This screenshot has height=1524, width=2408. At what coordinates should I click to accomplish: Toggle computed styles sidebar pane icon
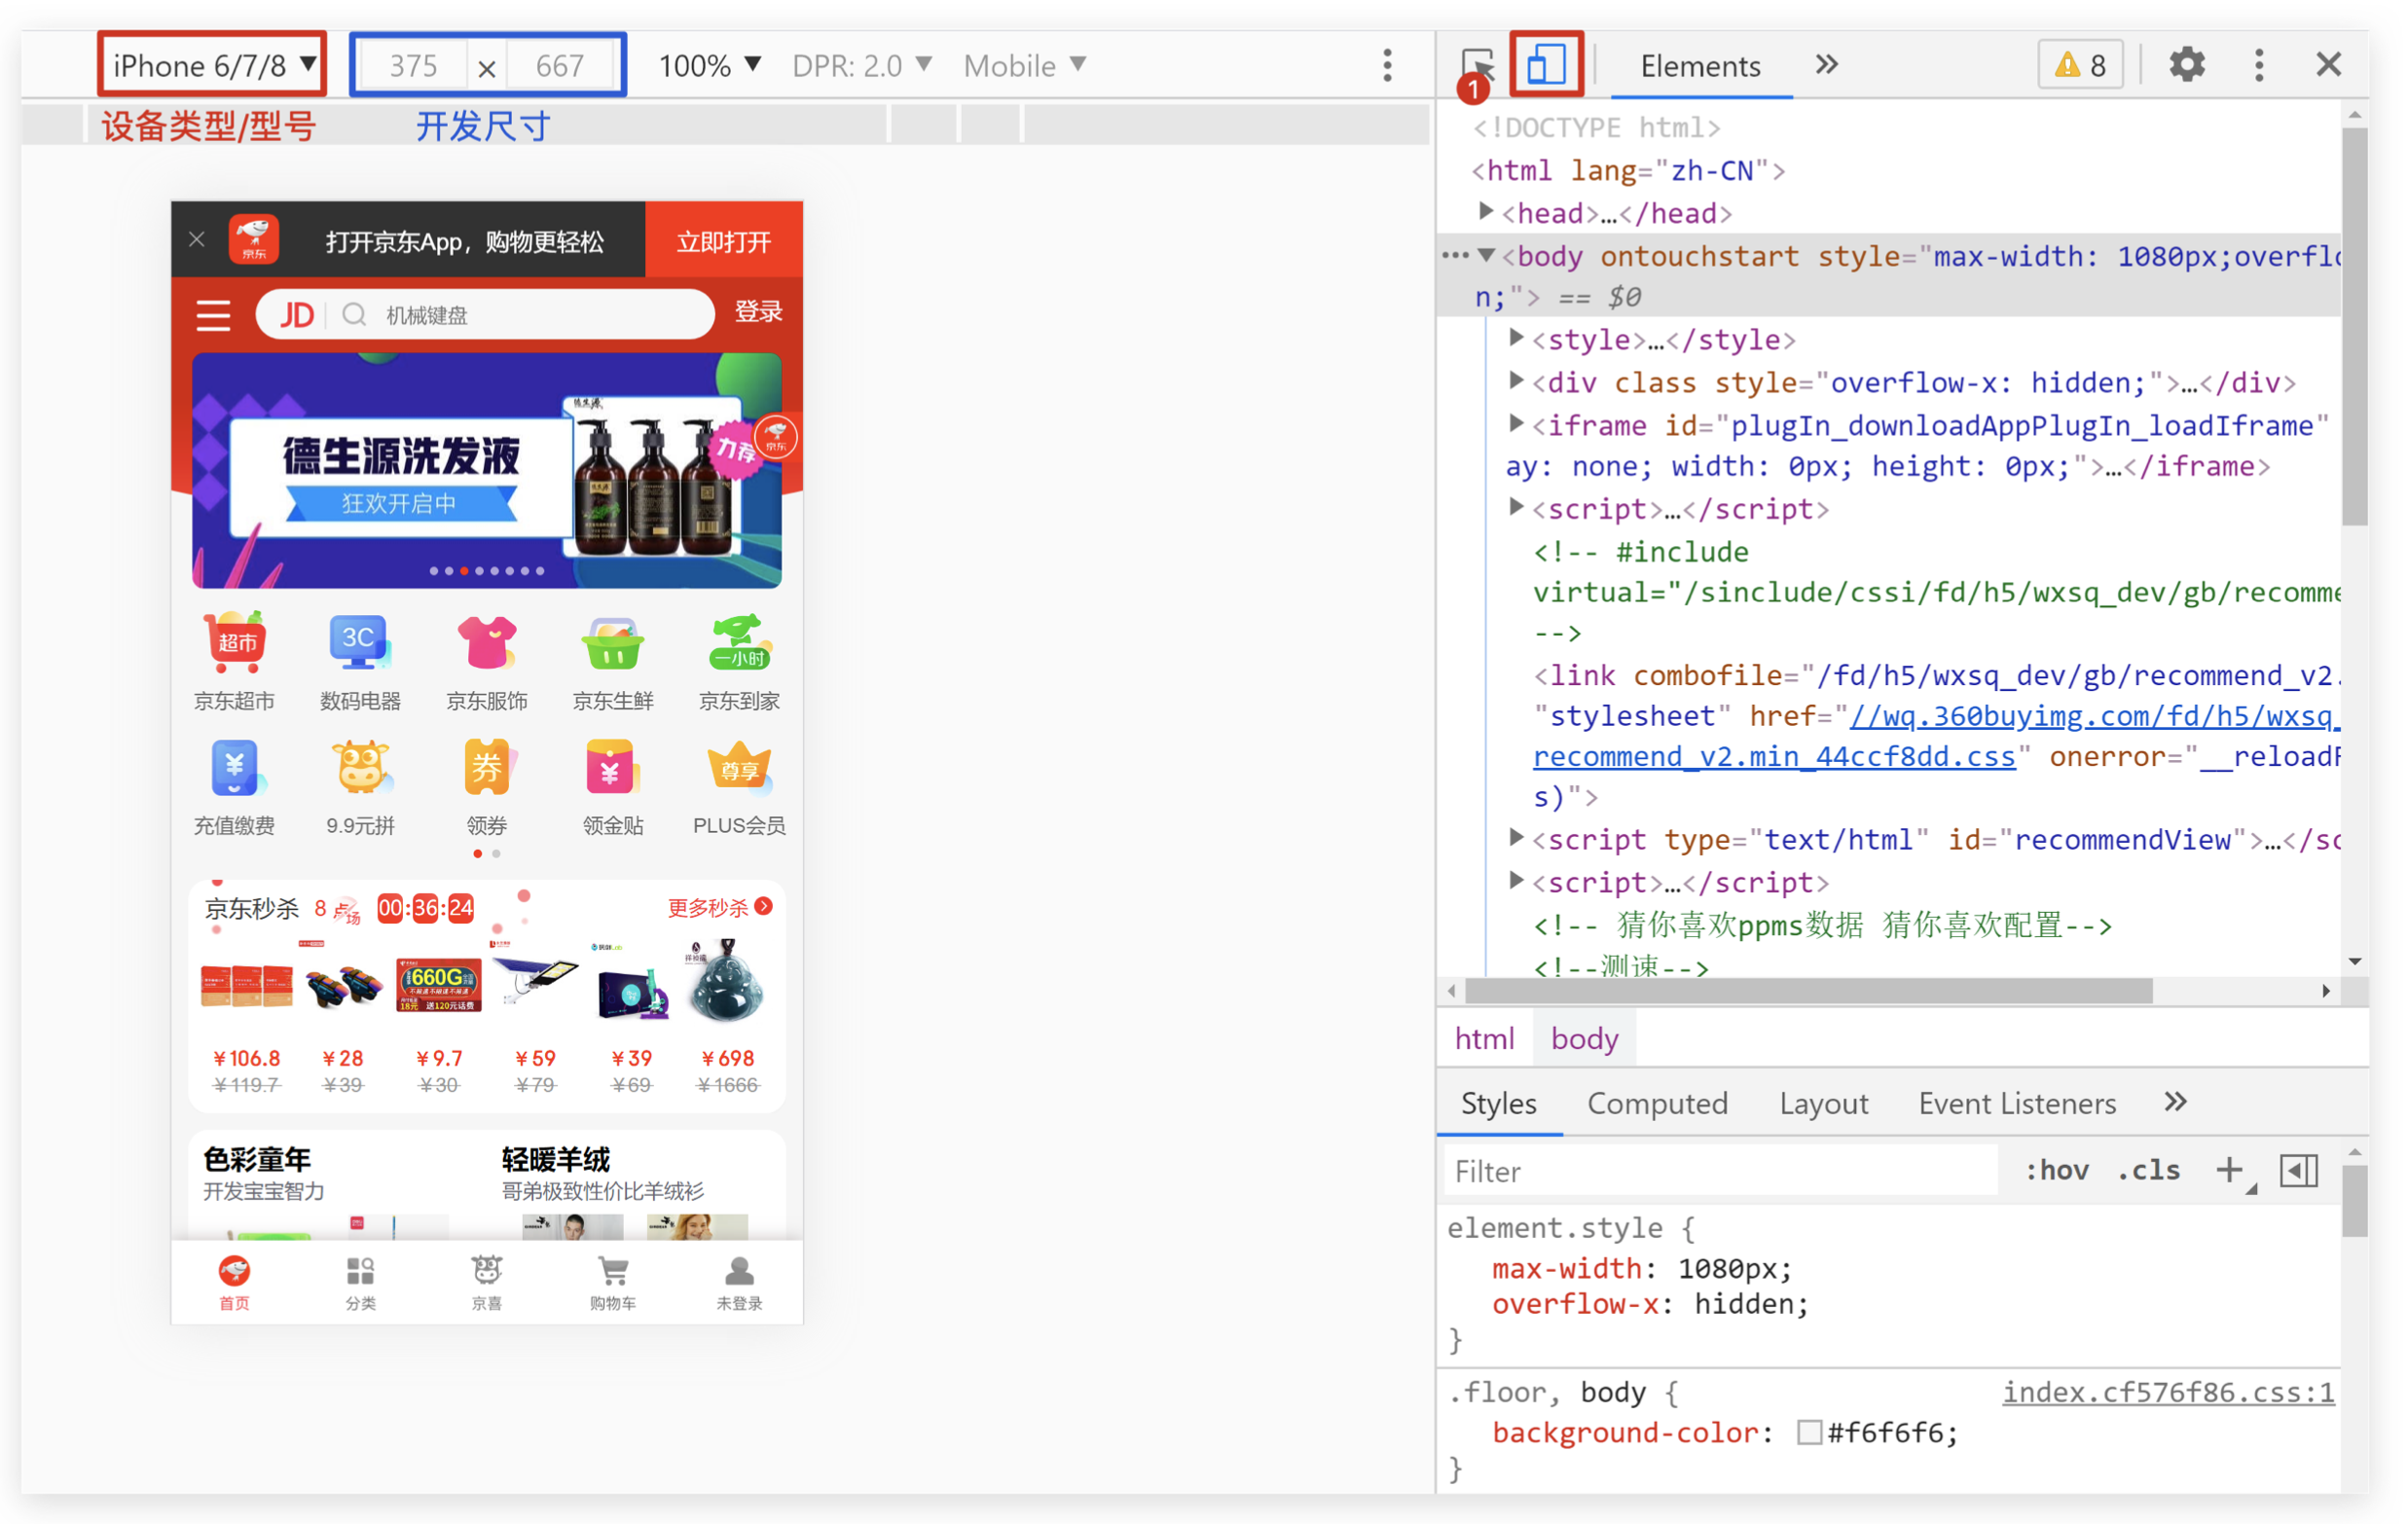pyautogui.click(x=2298, y=1170)
